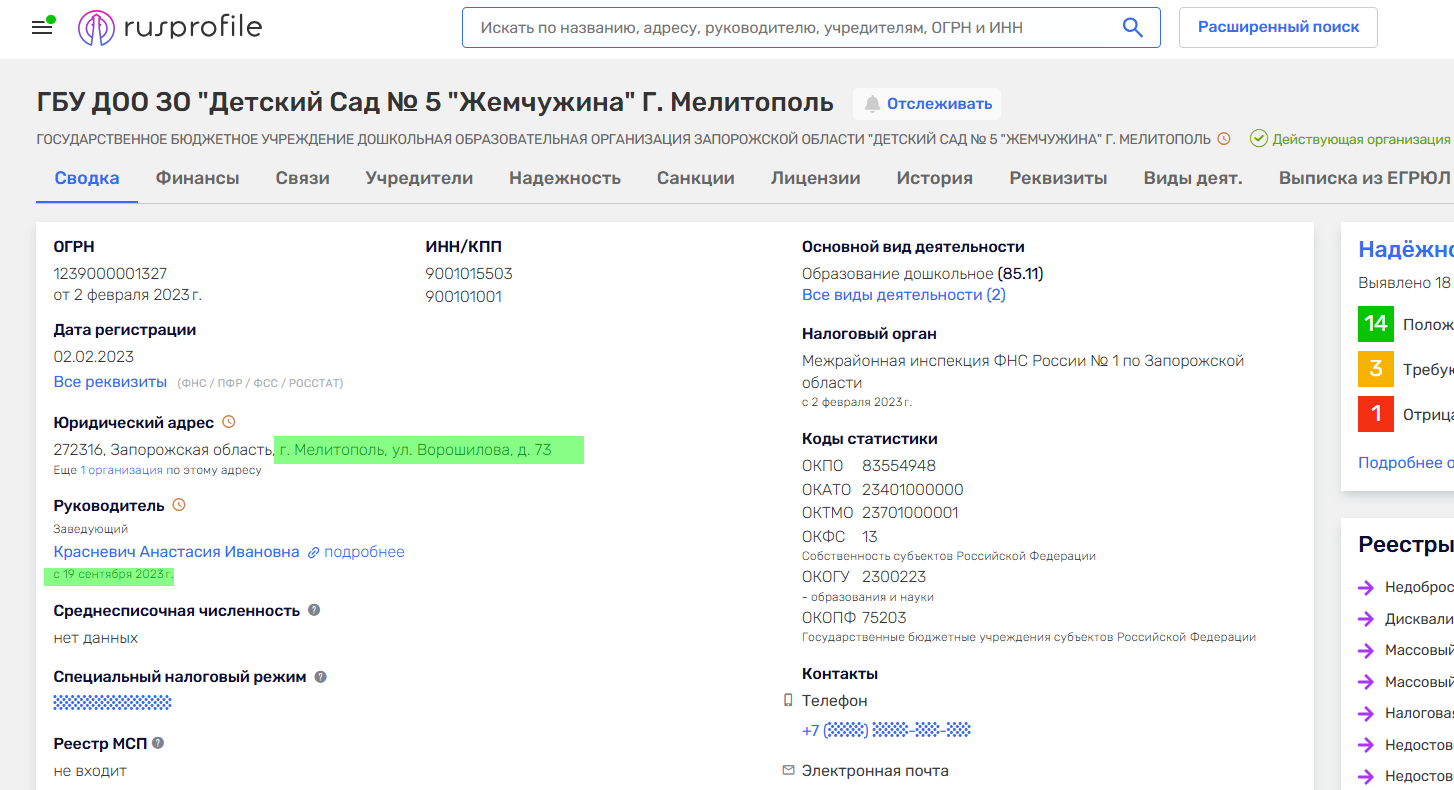The image size is (1454, 790).
Task: Open Красневич Анастасия Ивановна profile link
Action: pyautogui.click(x=176, y=552)
